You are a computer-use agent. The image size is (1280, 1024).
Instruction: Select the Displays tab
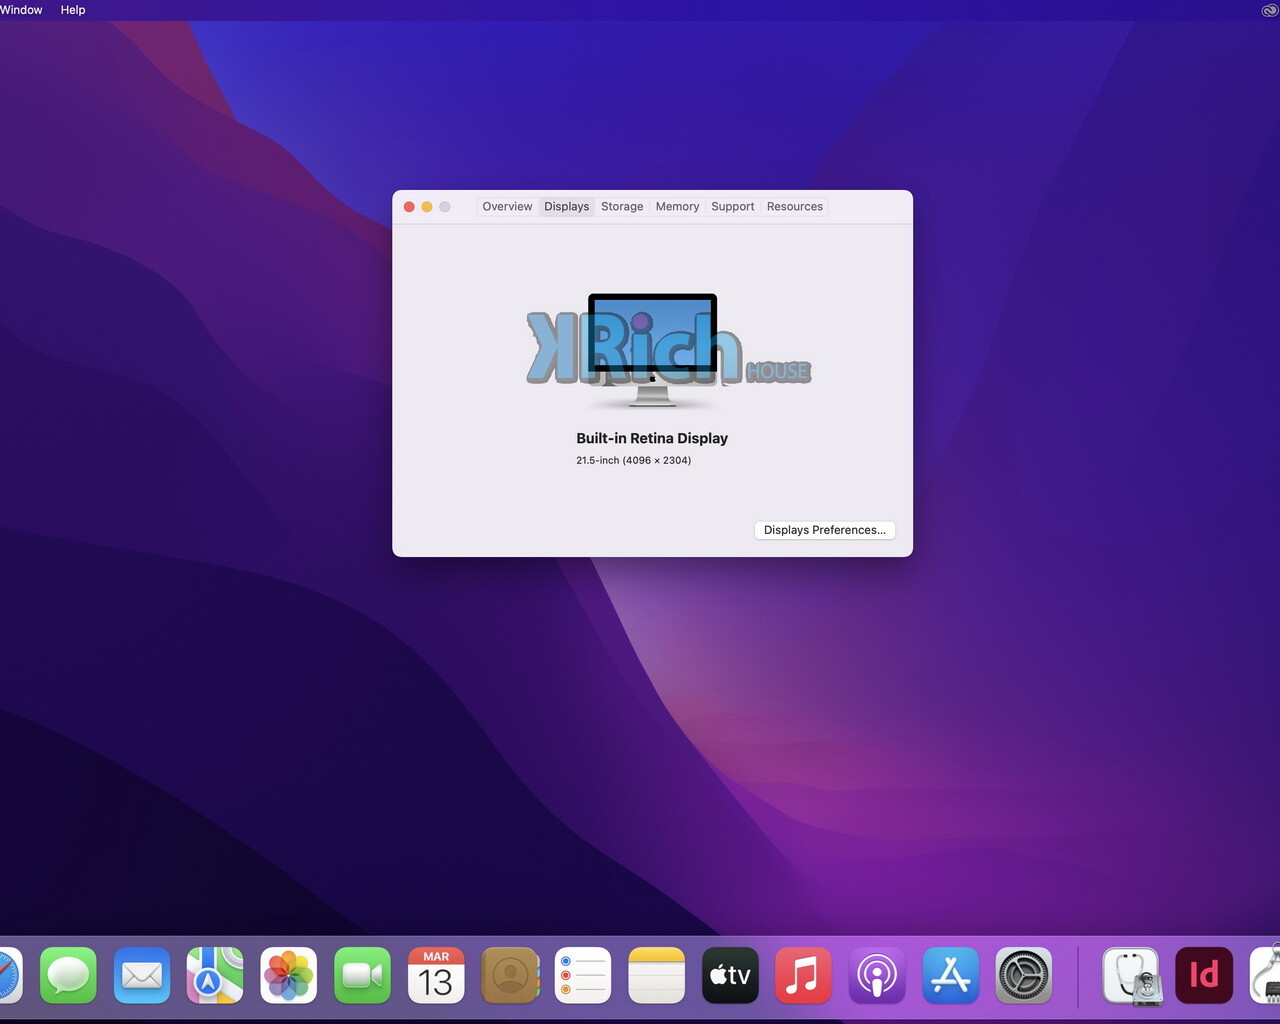[567, 207]
